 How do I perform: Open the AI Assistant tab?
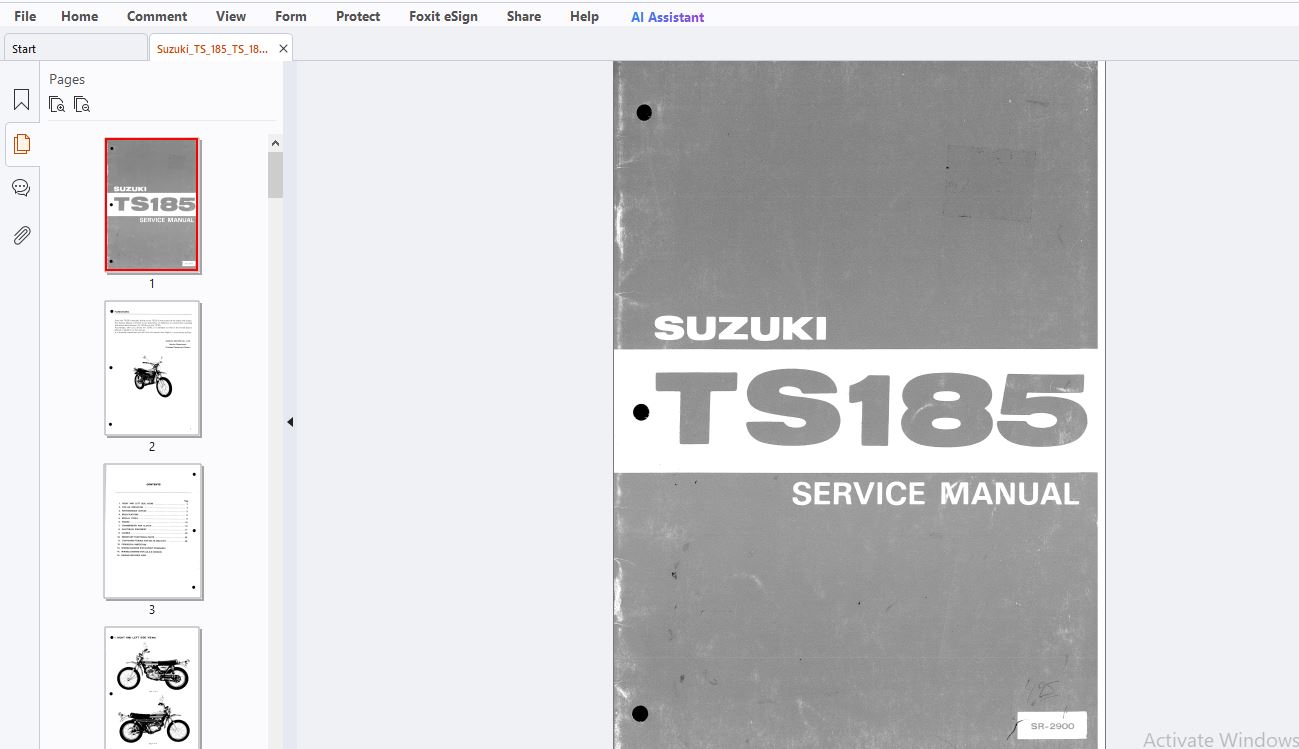click(x=668, y=17)
